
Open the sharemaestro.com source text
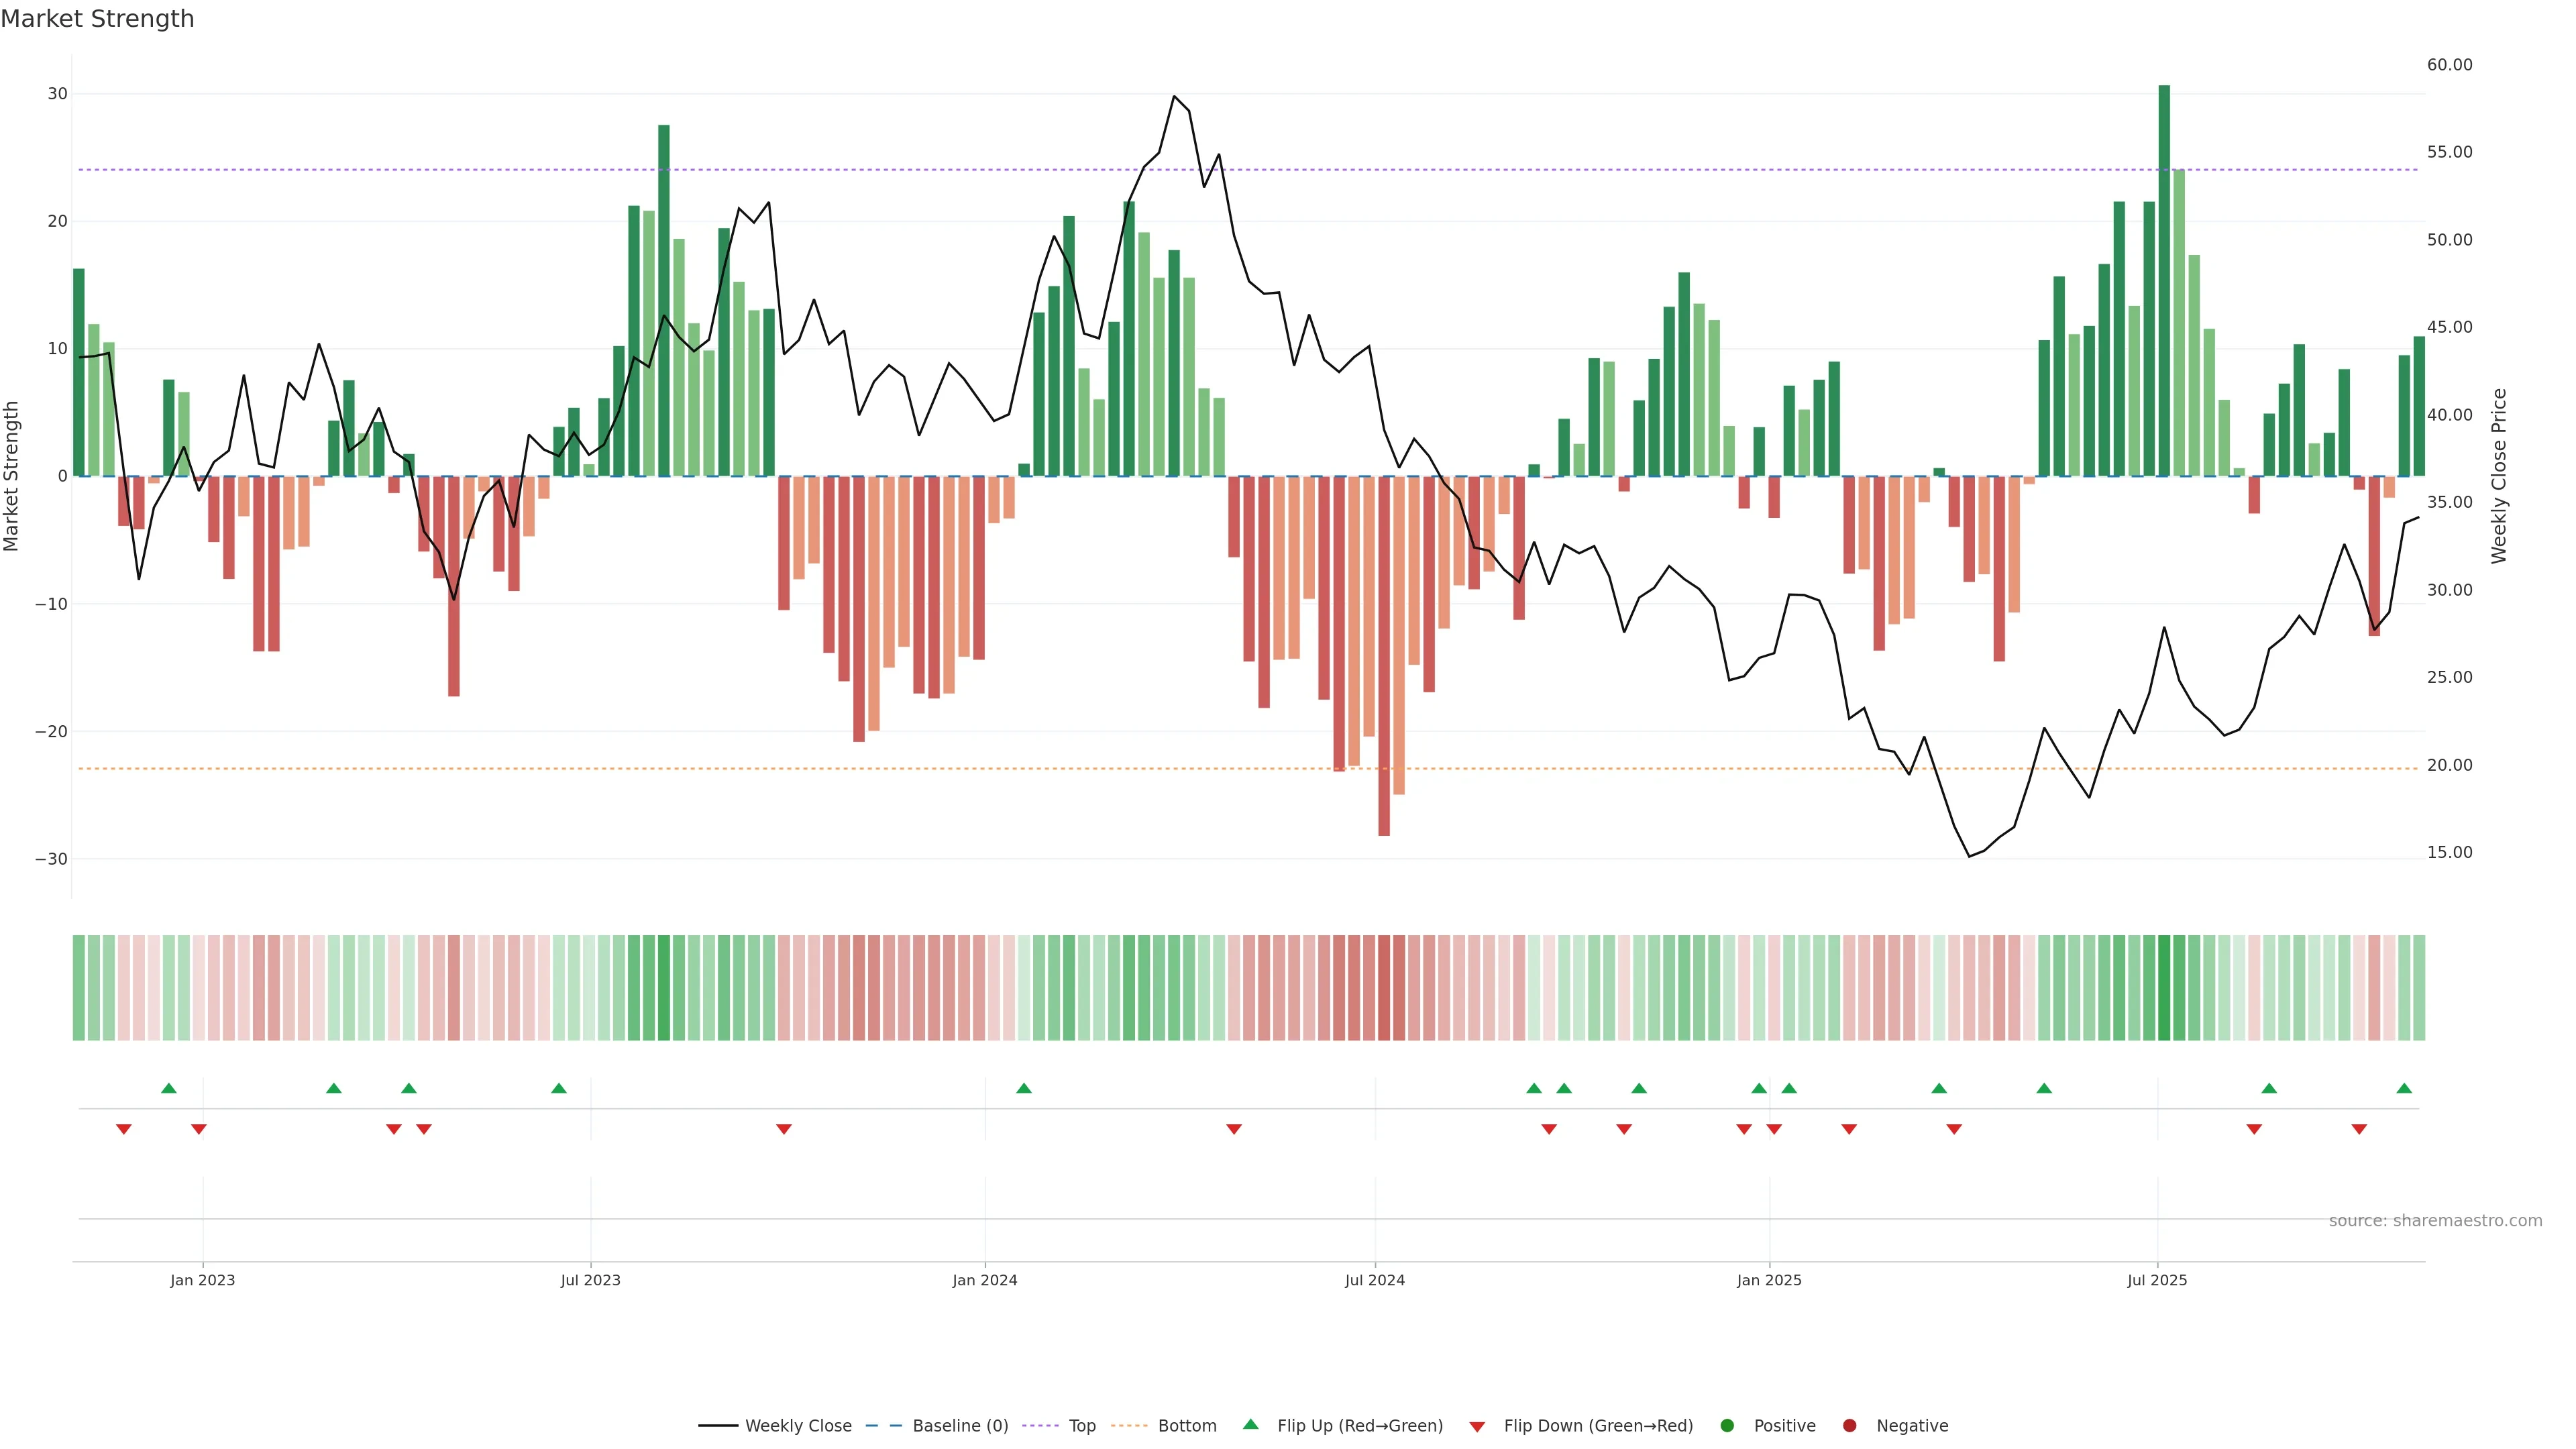(x=2435, y=1220)
